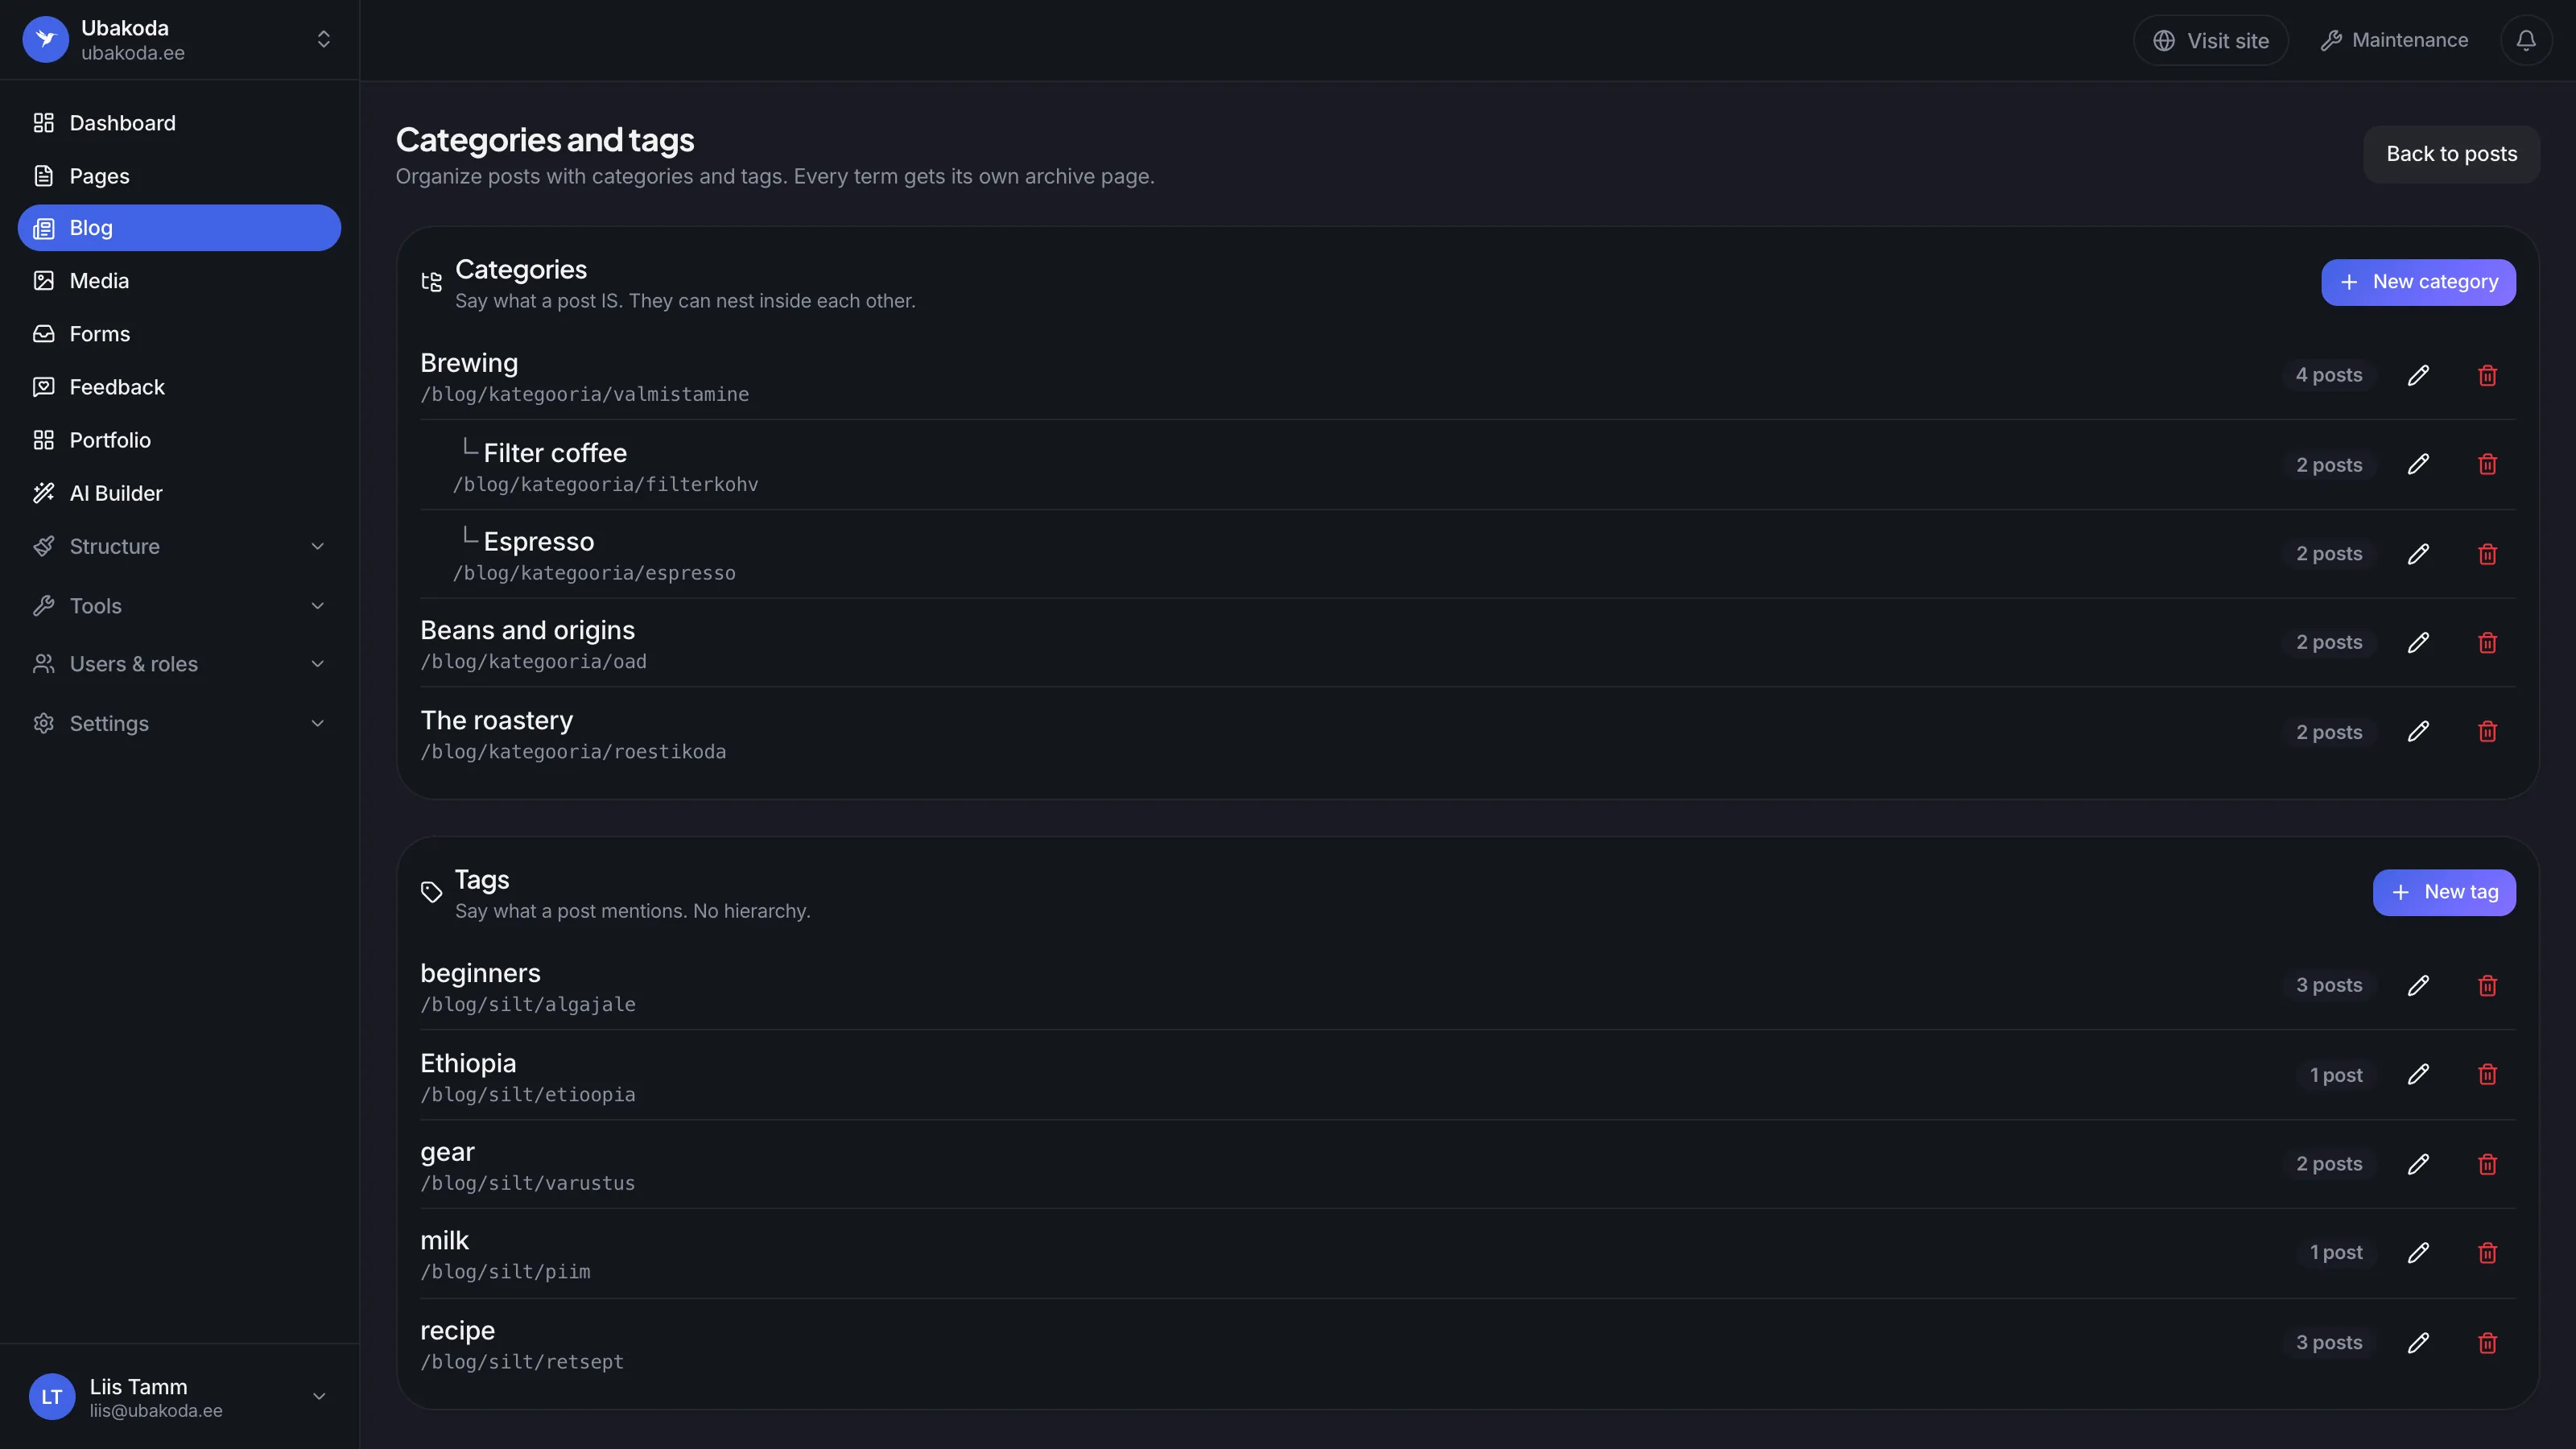
Task: Open the Media section
Action: point(179,281)
